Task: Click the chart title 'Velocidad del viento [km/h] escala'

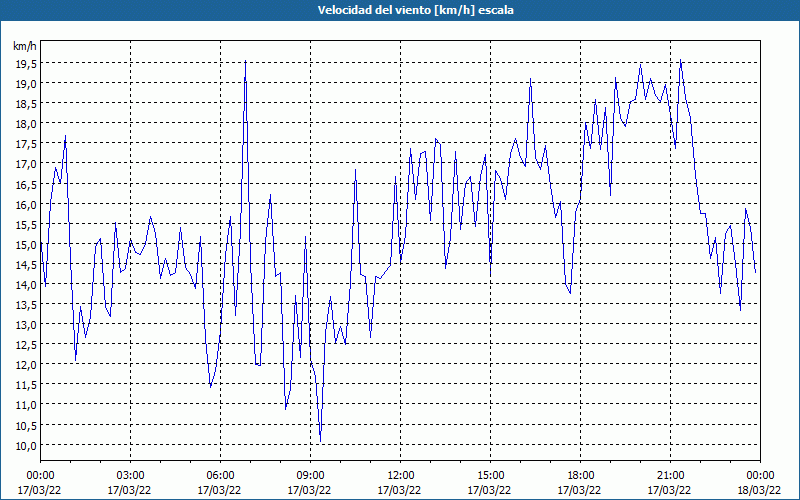Action: click(415, 10)
